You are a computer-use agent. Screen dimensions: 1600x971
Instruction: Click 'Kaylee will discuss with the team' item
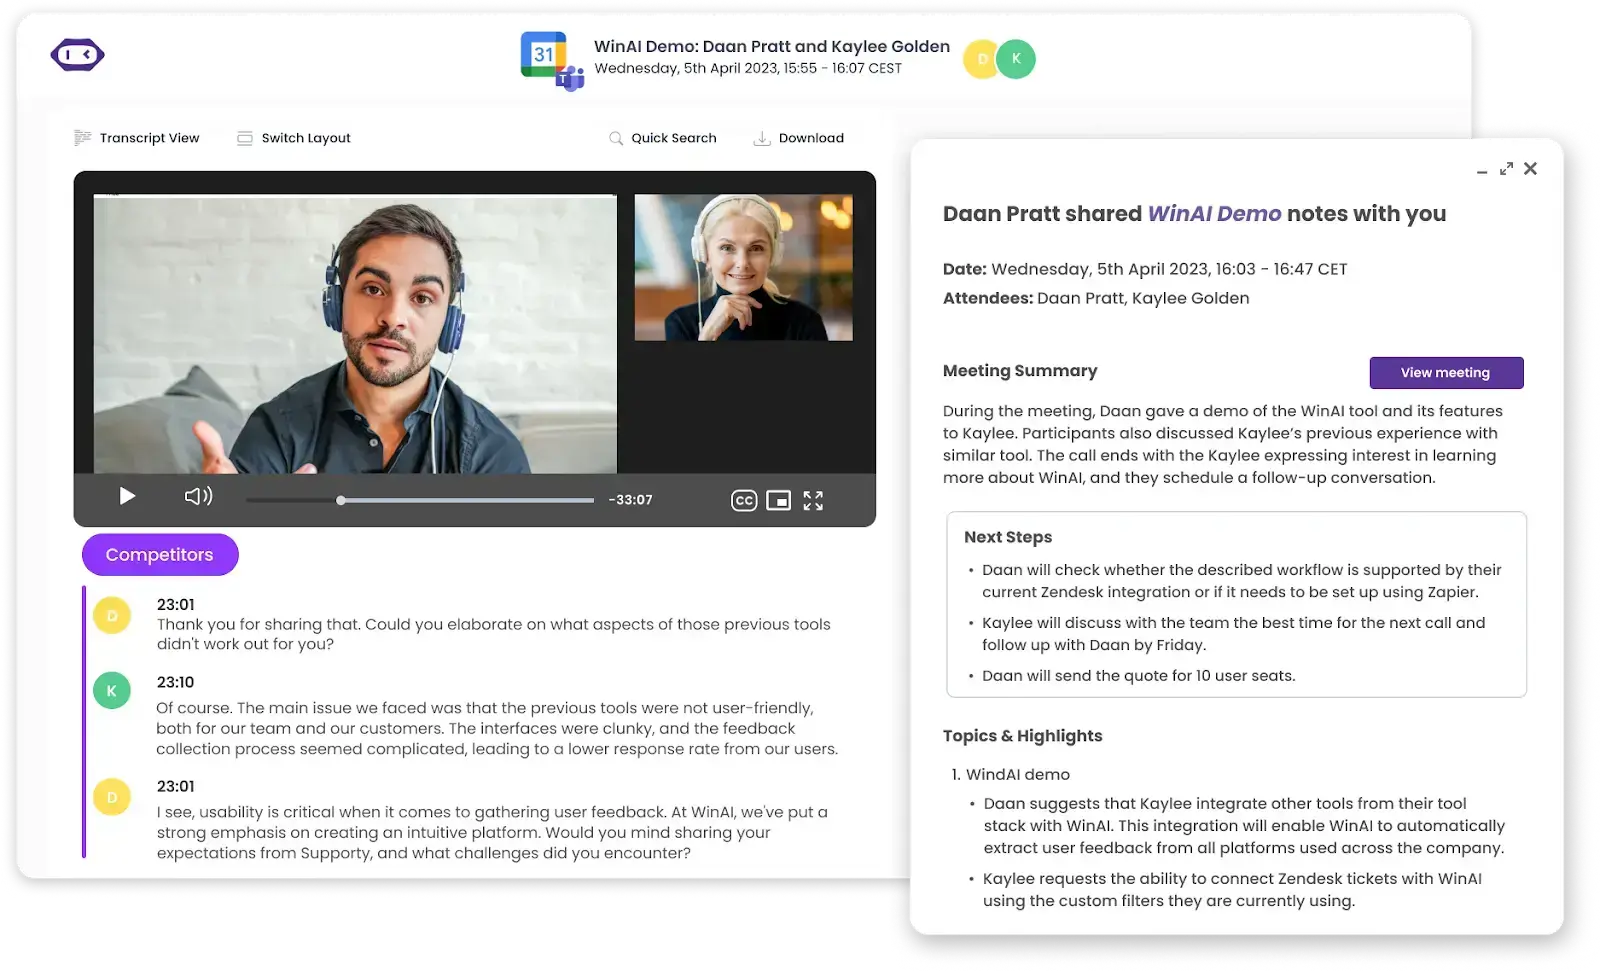coord(1233,634)
